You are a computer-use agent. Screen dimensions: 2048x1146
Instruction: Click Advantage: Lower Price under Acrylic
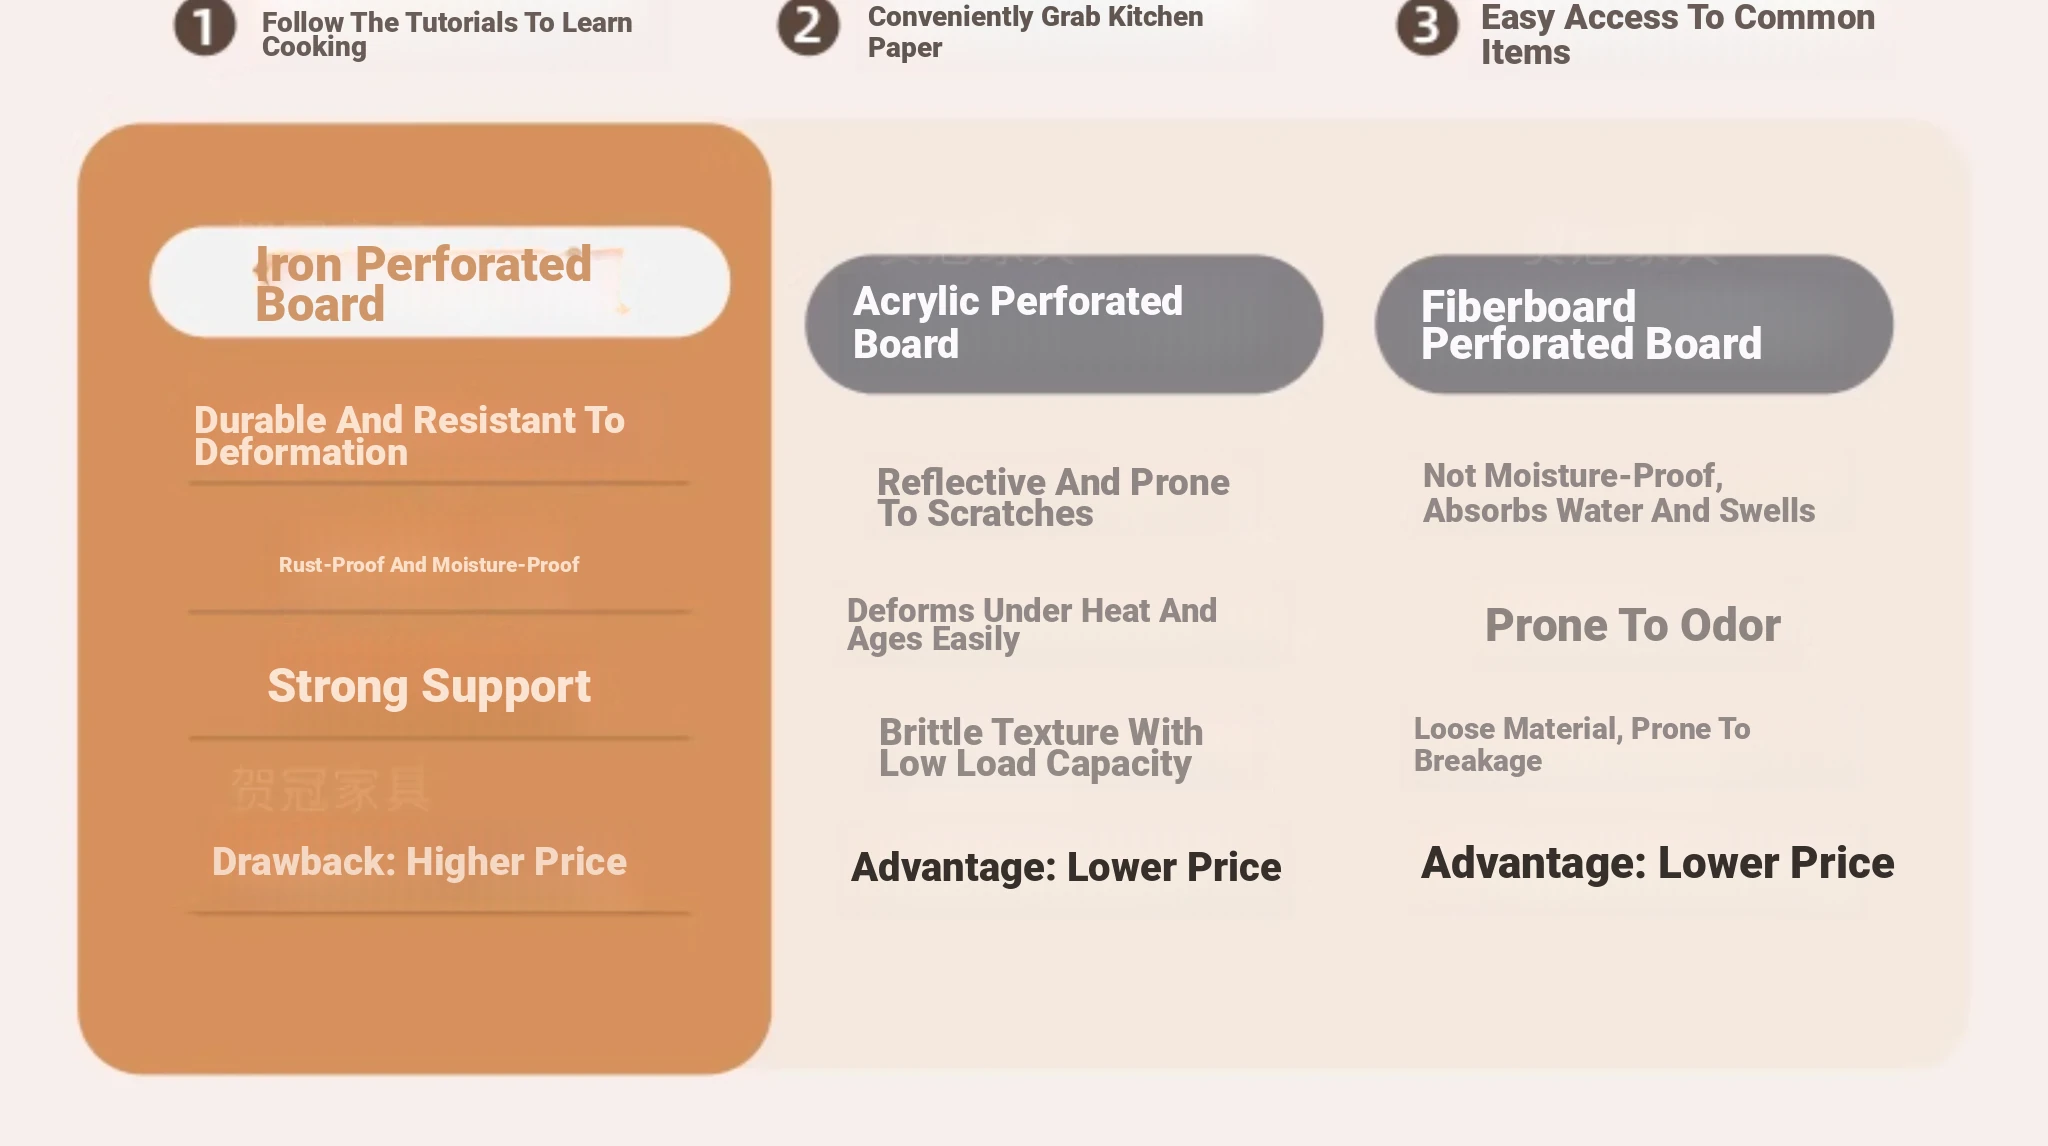click(1066, 867)
